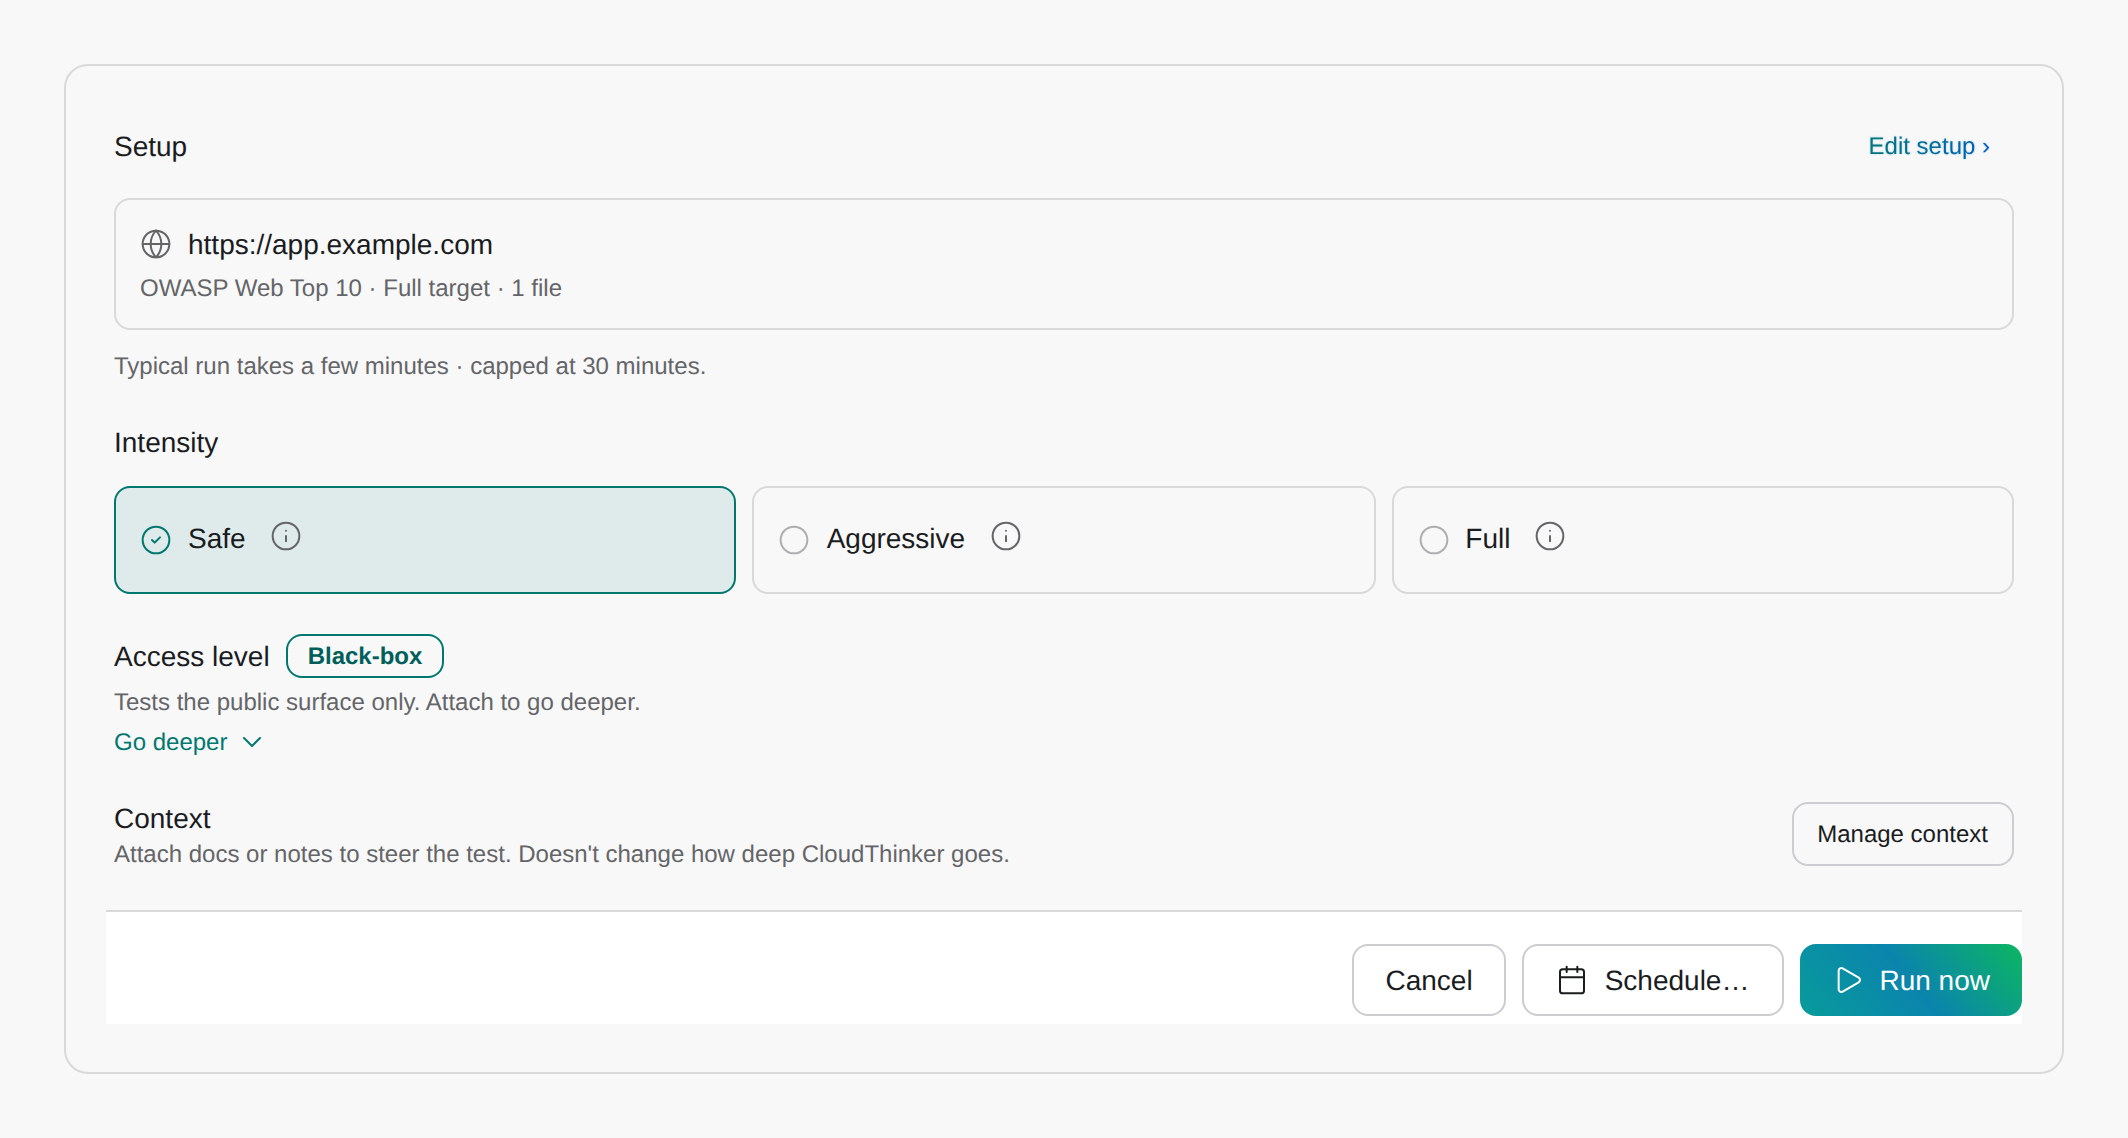Click the 'Attach docs or notes to steer' description
This screenshot has width=2128, height=1138.
coord(562,854)
